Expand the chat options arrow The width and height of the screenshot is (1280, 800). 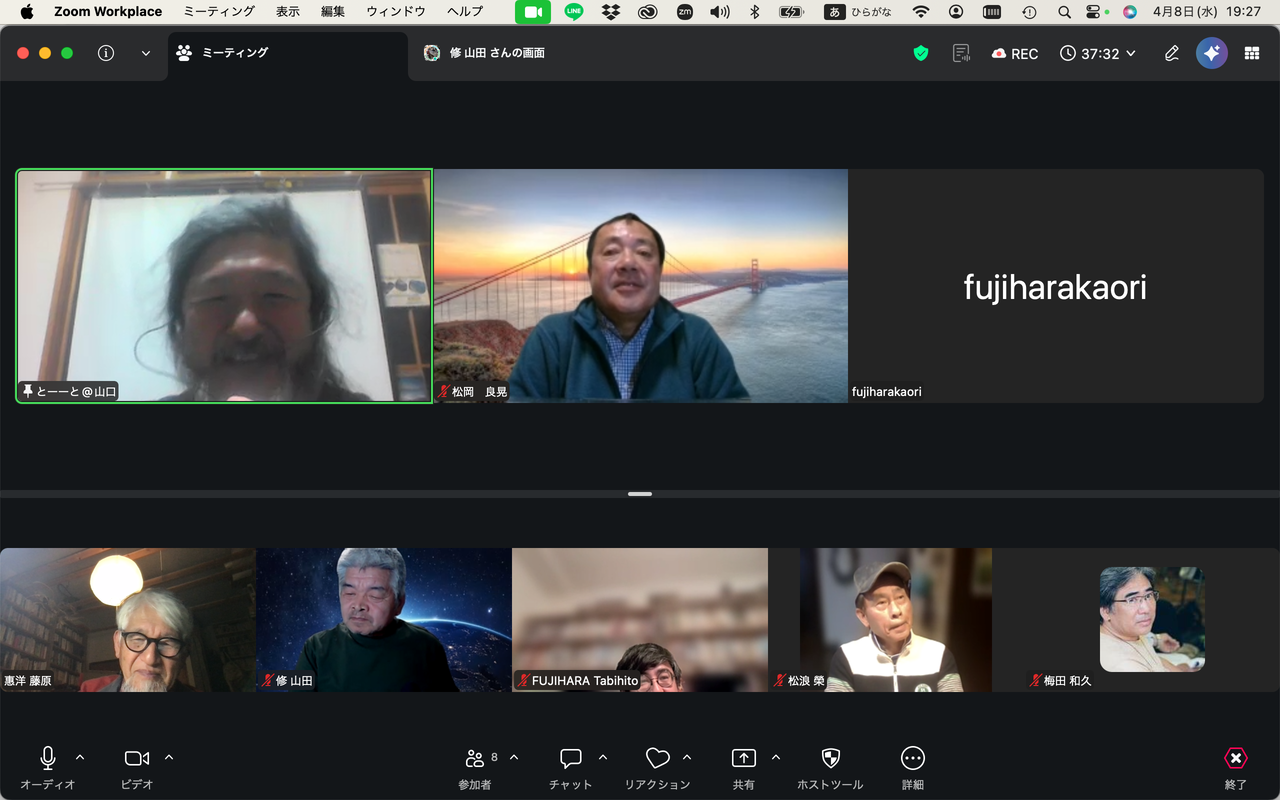[x=603, y=758]
